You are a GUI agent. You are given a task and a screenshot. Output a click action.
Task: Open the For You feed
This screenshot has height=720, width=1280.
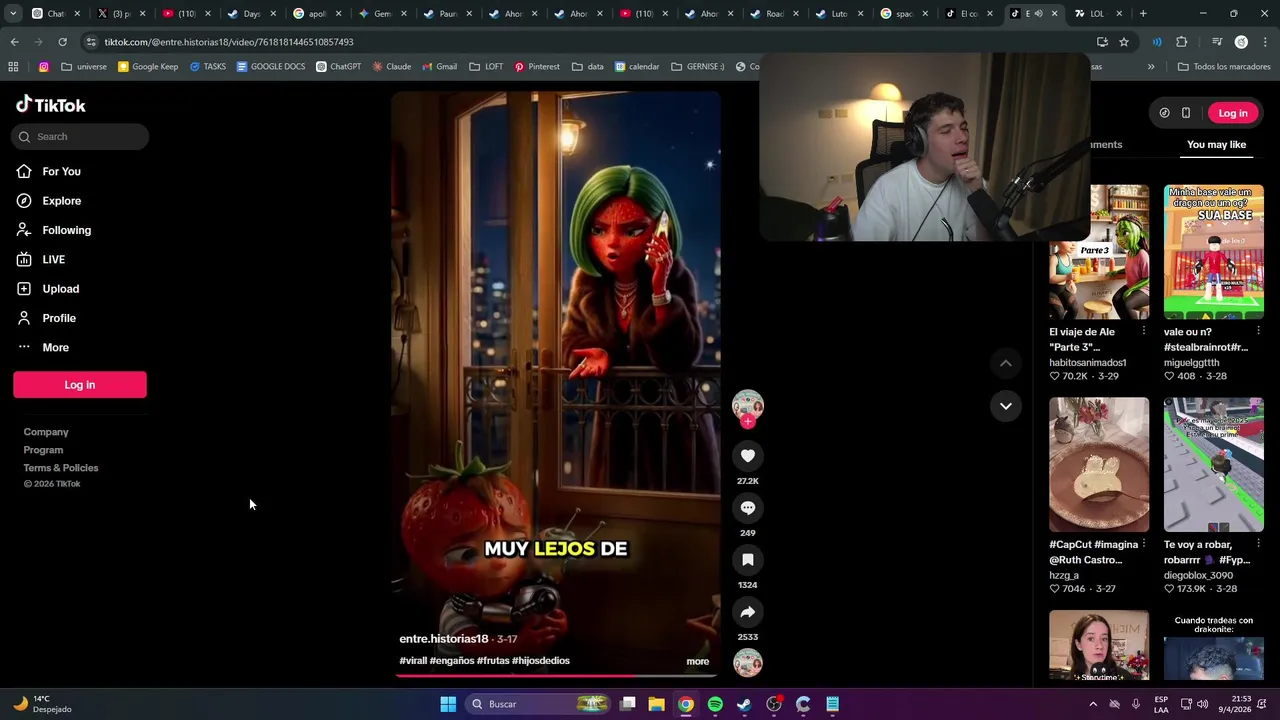[61, 171]
